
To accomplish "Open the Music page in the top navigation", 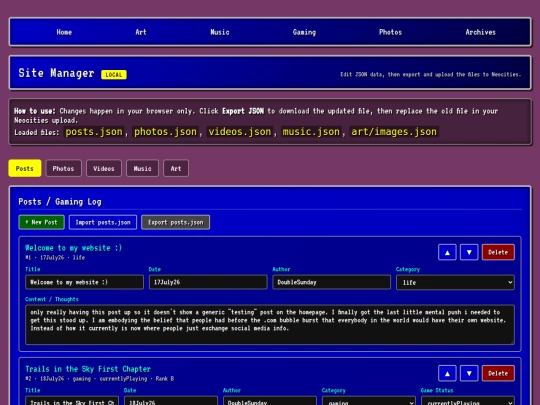I will tap(220, 32).
